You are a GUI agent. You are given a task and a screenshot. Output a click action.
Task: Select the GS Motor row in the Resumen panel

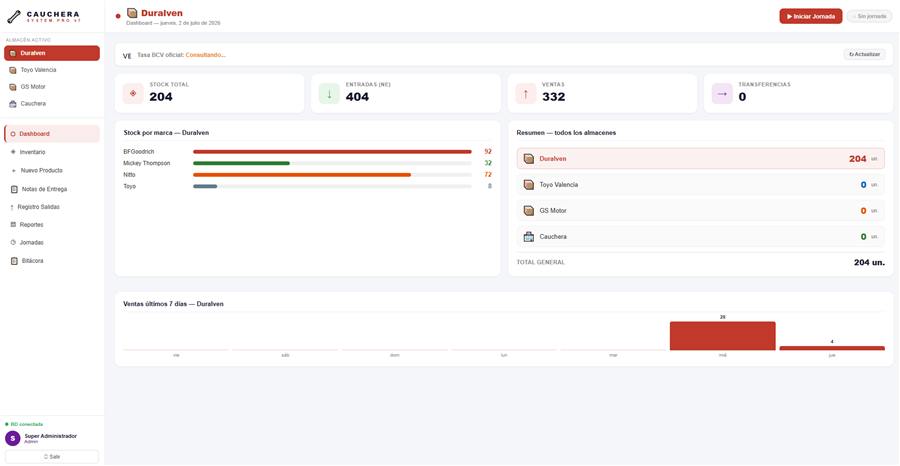700,211
